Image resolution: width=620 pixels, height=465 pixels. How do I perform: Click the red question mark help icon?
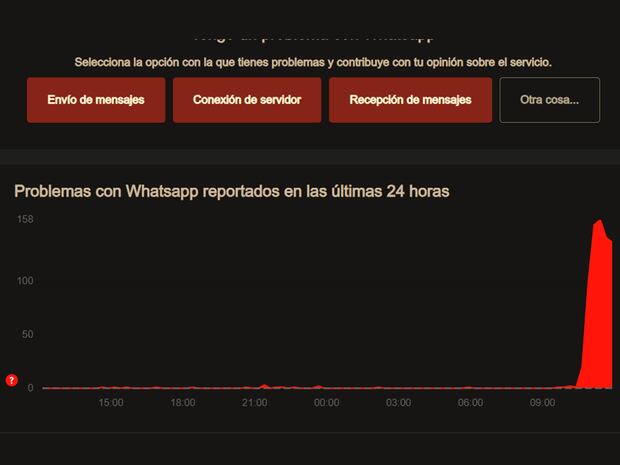(x=11, y=380)
